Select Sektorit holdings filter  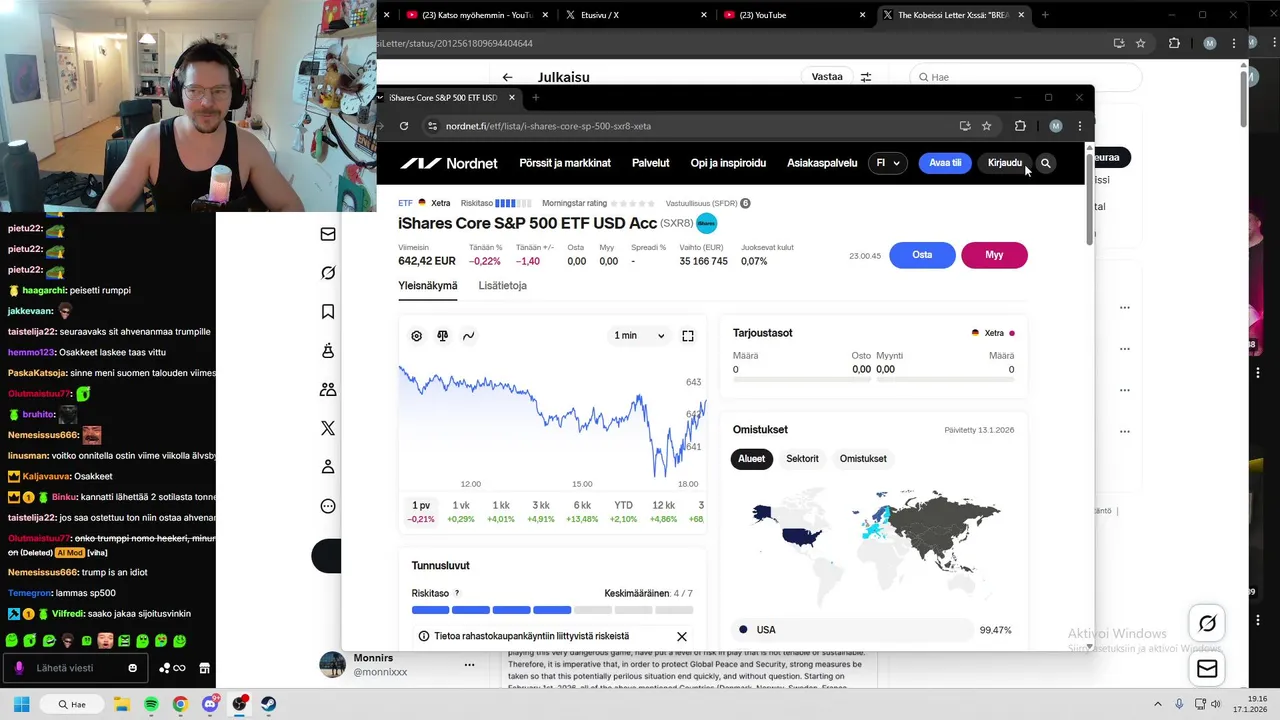pyautogui.click(x=802, y=459)
